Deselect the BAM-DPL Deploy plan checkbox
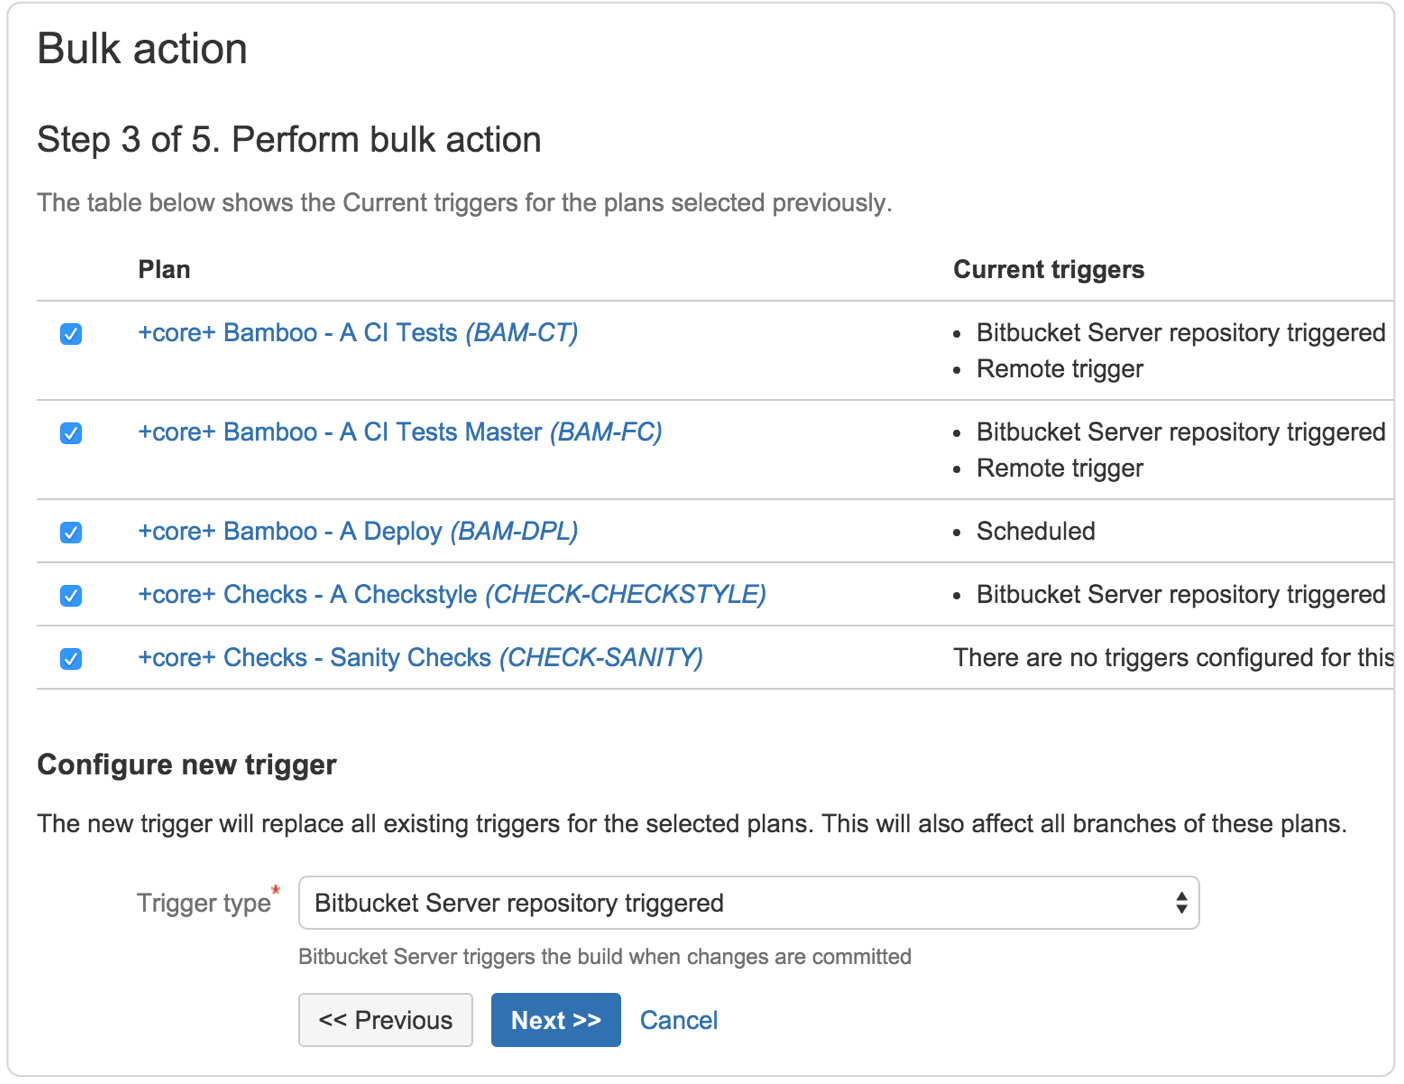This screenshot has height=1084, width=1404. 71,532
